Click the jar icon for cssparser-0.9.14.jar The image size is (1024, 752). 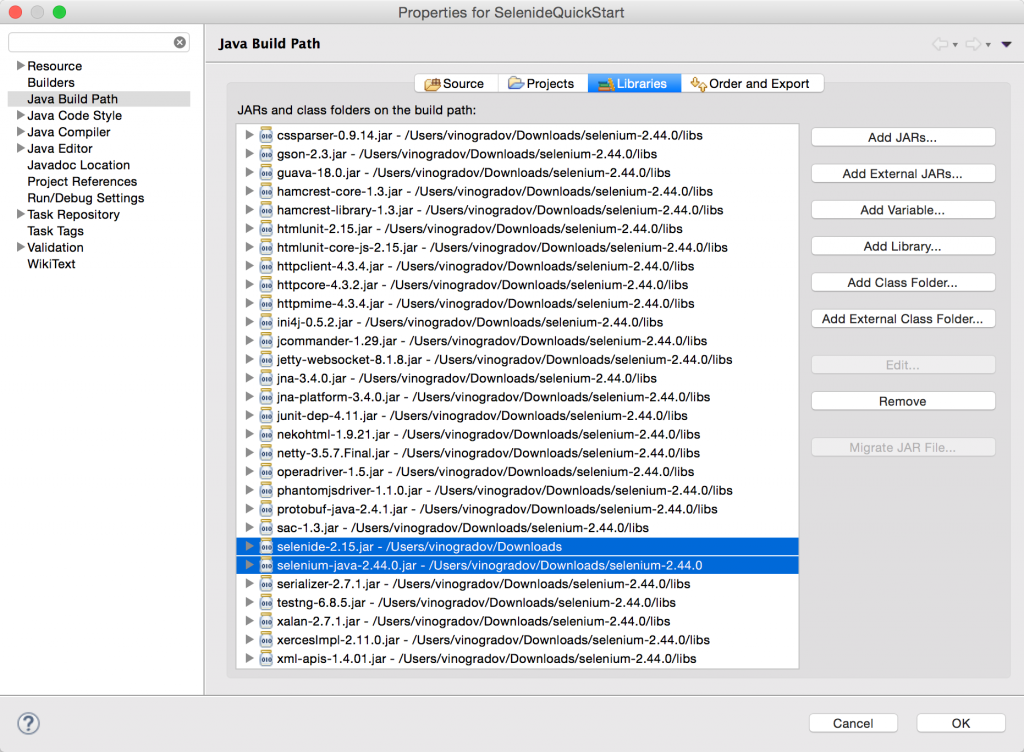266,135
